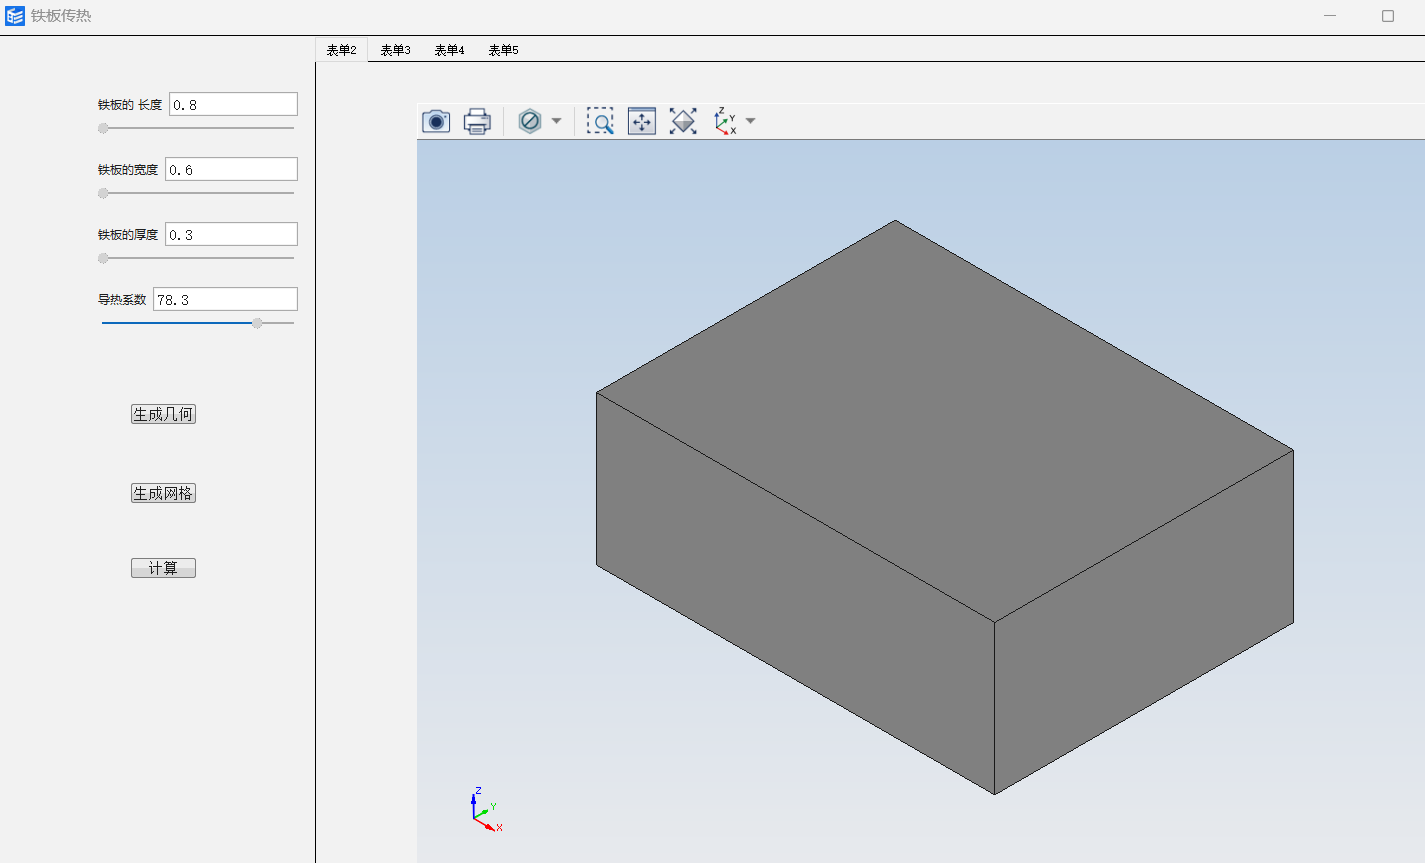Screen dimensions: 1425x863
Task: Print the graphics view
Action: (x=477, y=121)
